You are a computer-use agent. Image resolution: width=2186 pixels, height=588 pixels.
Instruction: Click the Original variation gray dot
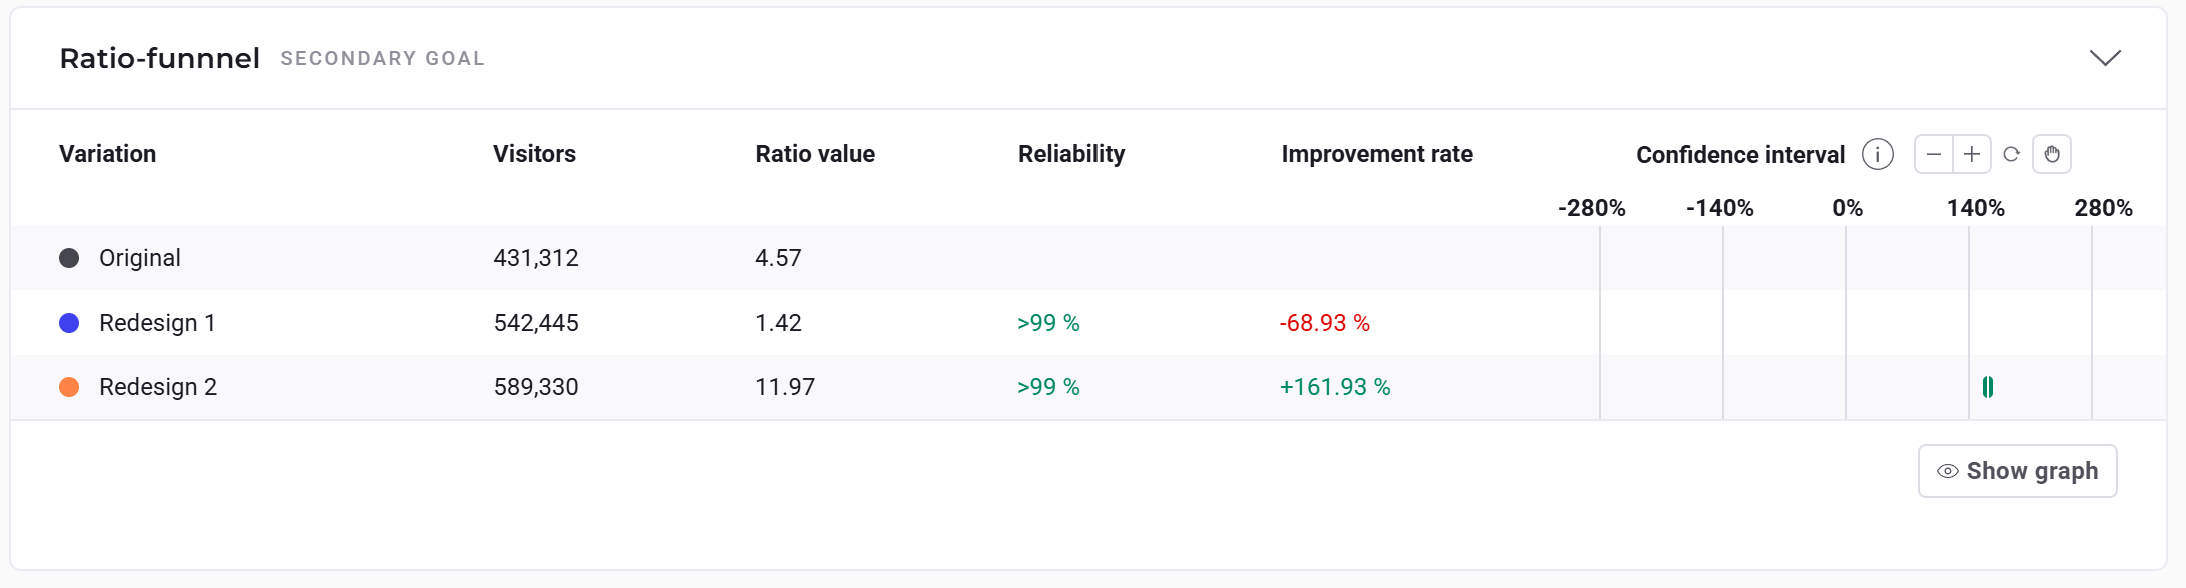[x=69, y=258]
